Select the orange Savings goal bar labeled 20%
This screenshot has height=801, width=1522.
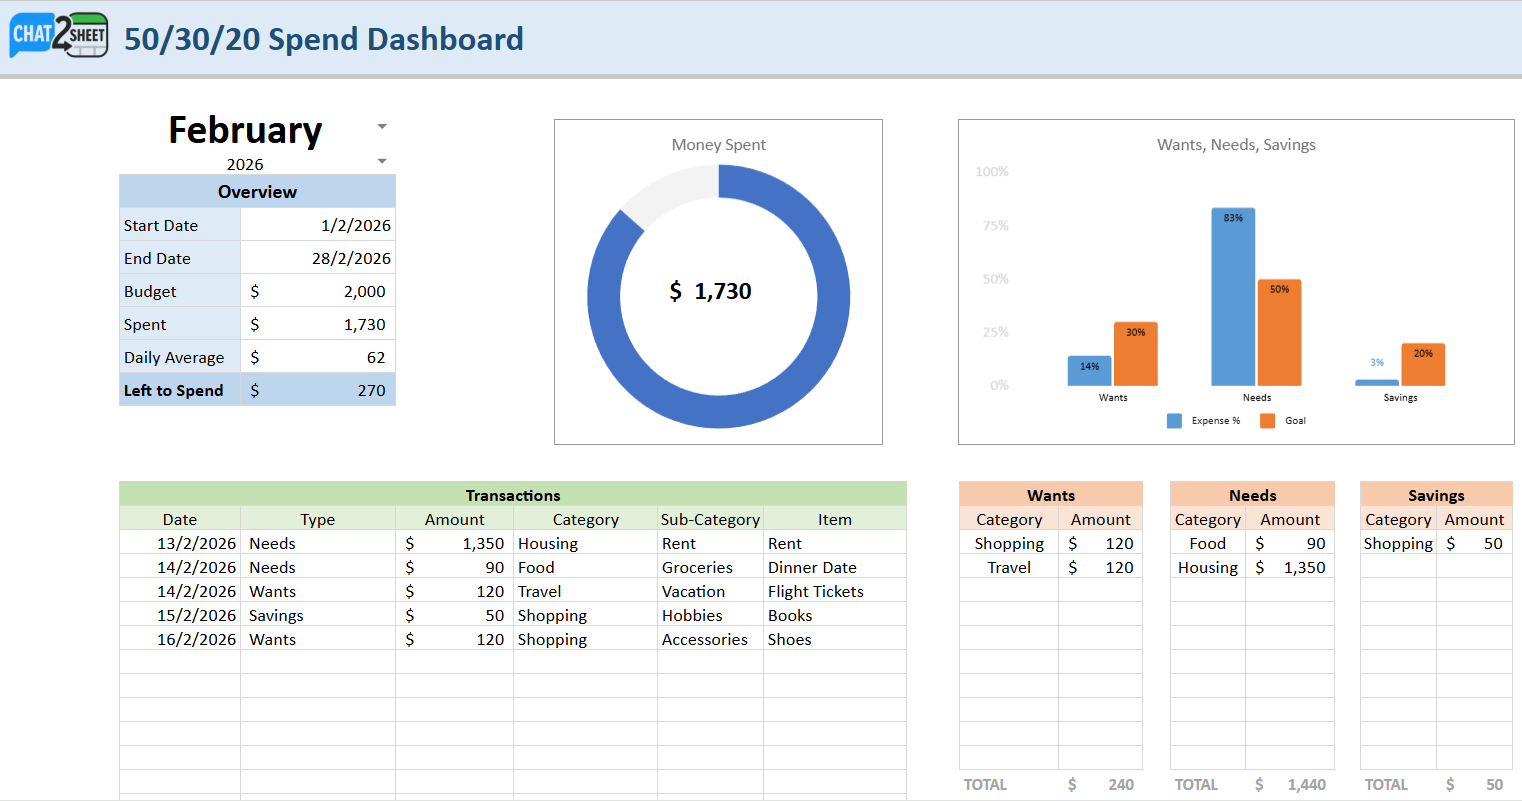click(1423, 368)
